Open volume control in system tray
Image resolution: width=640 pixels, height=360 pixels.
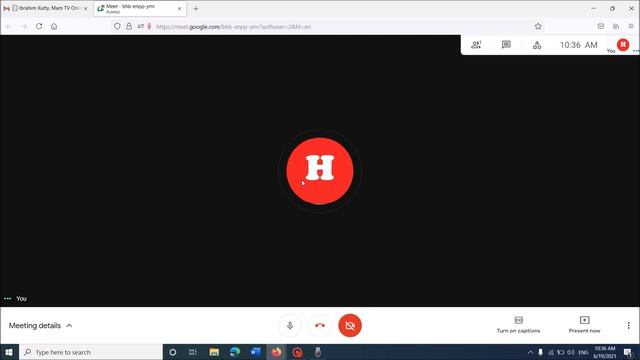[x=571, y=352]
